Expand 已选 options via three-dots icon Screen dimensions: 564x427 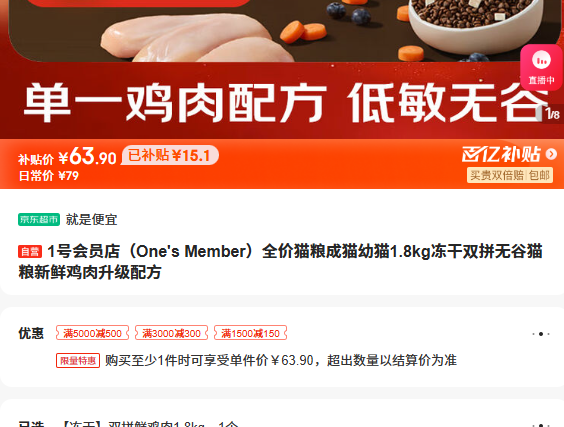tap(541, 425)
